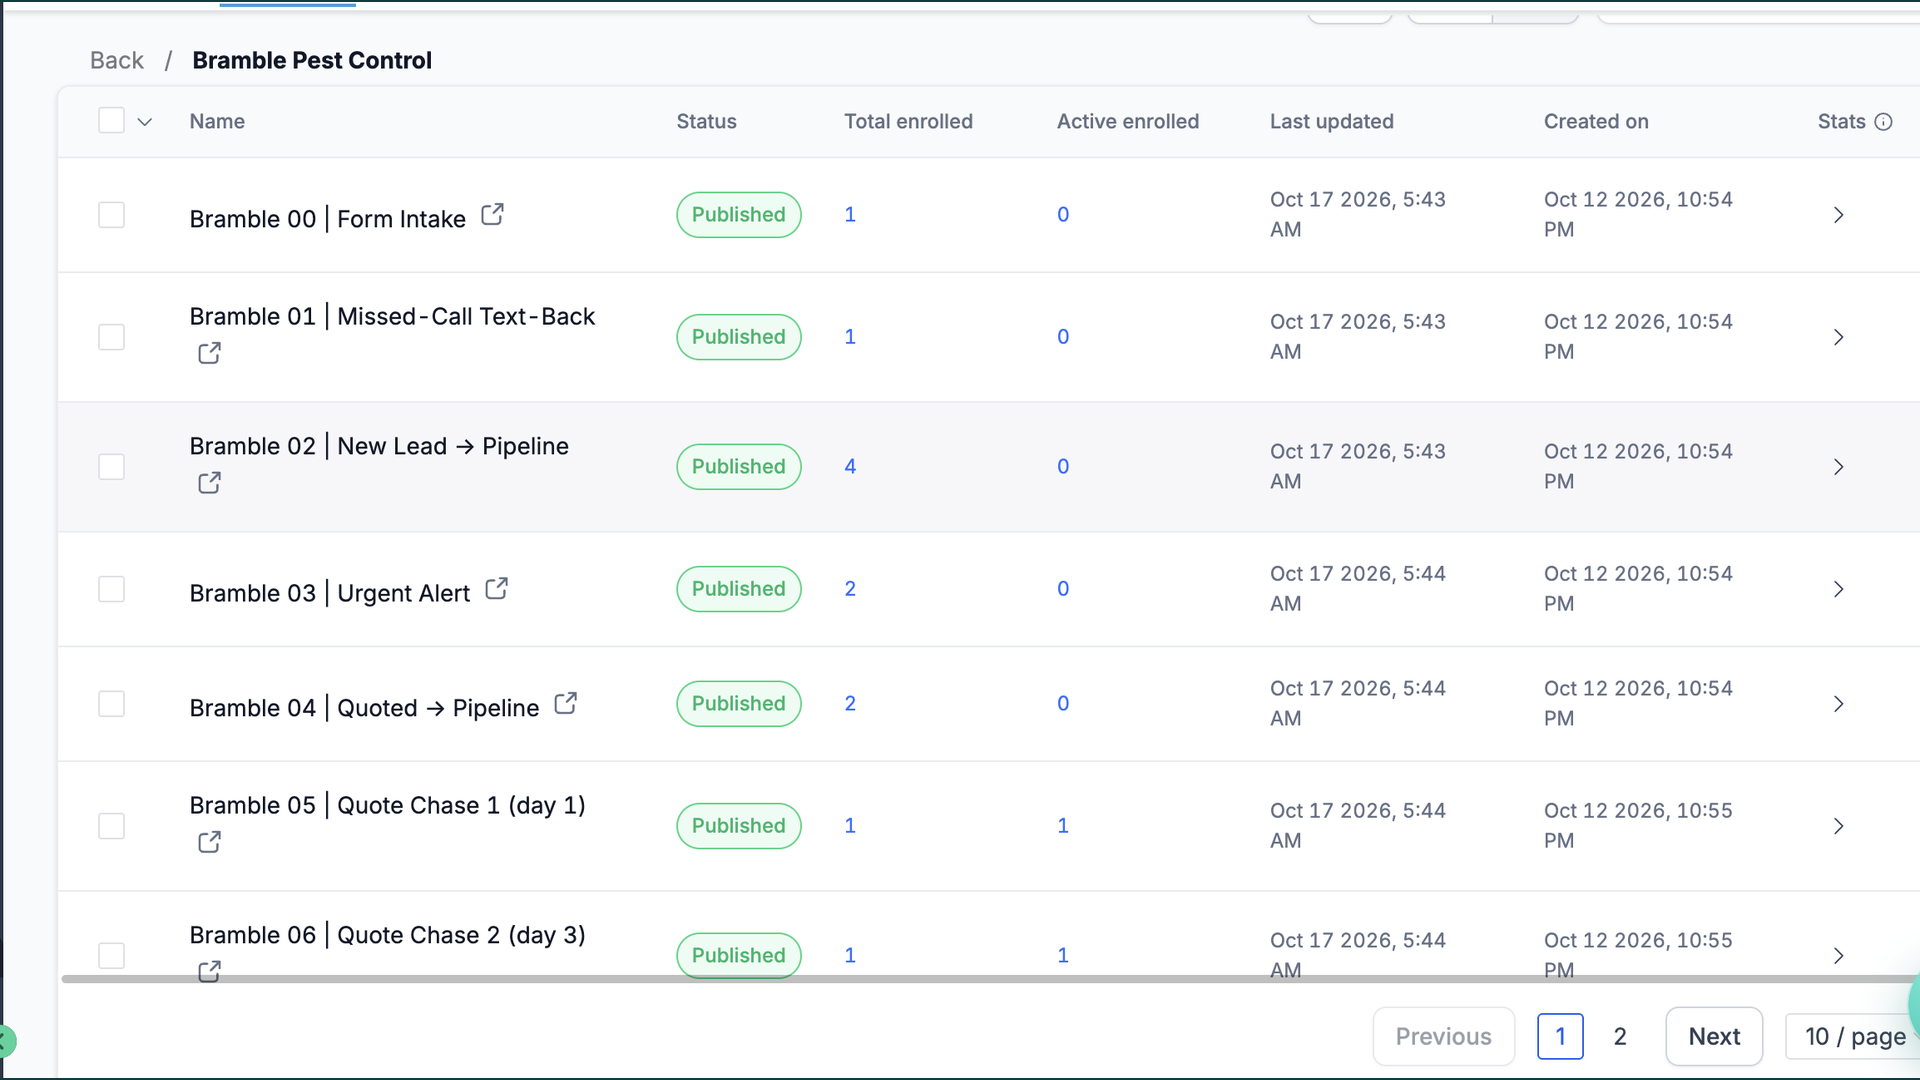Viewport: 1920px width, 1080px height.
Task: Open Bramble 04 Quoted Pipeline external link icon
Action: click(565, 704)
